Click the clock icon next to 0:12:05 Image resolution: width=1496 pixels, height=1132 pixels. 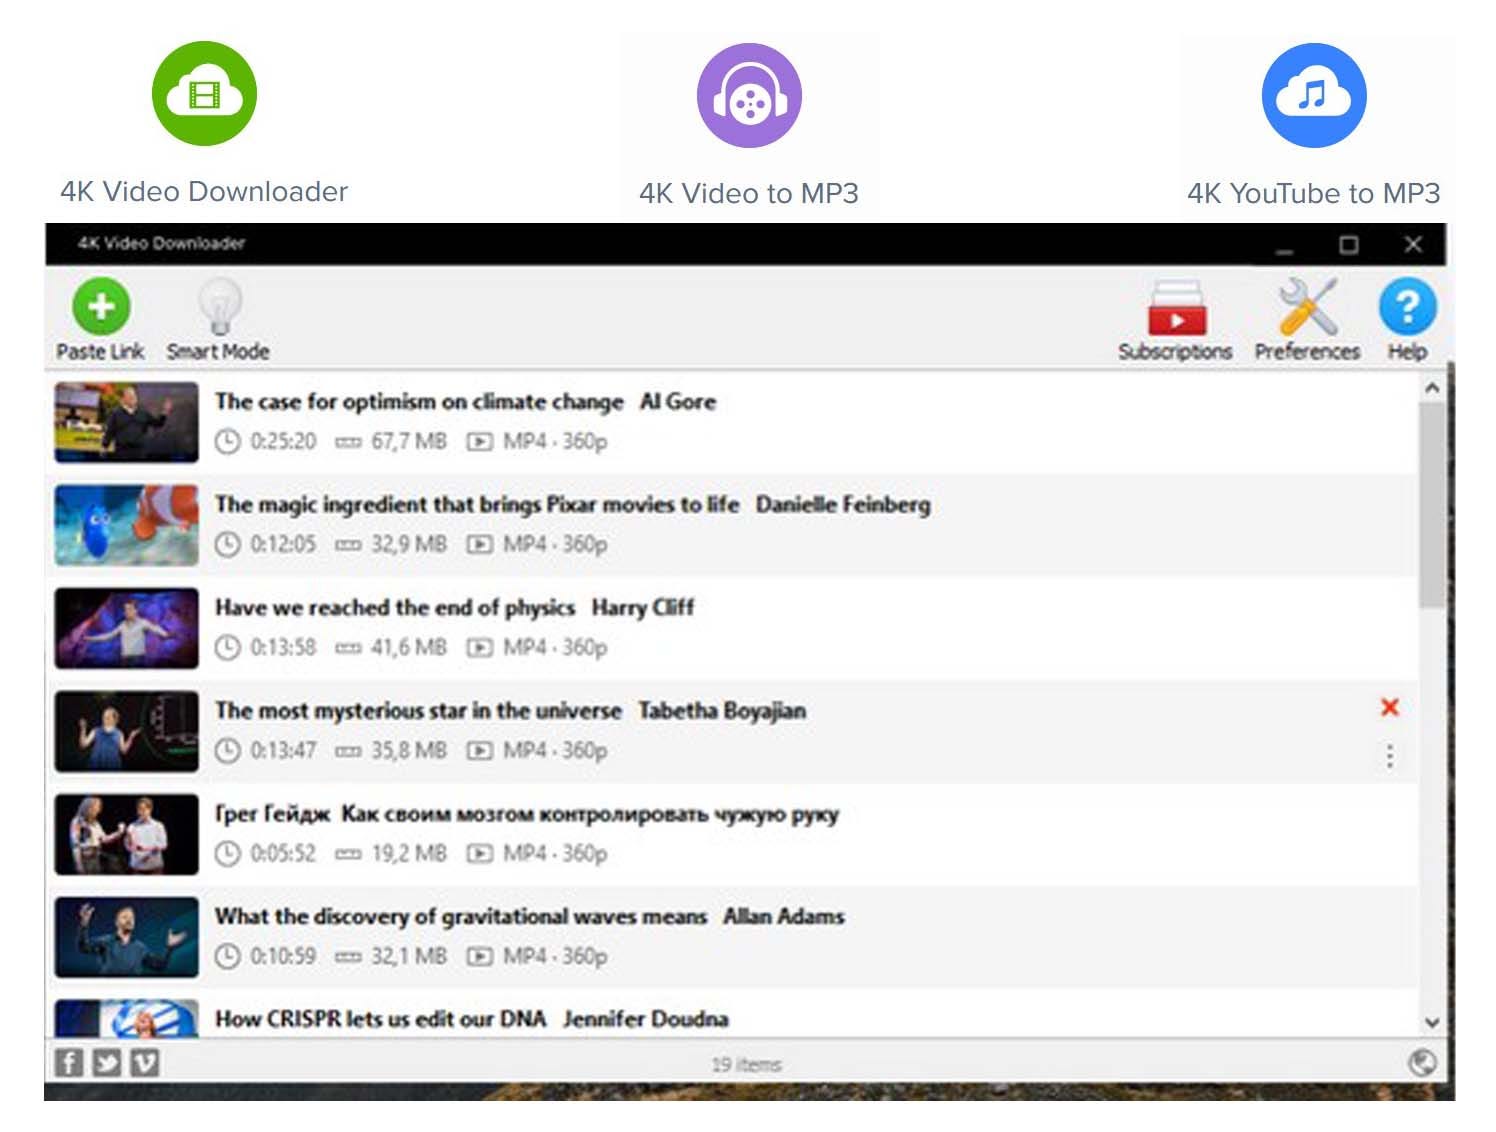228,544
